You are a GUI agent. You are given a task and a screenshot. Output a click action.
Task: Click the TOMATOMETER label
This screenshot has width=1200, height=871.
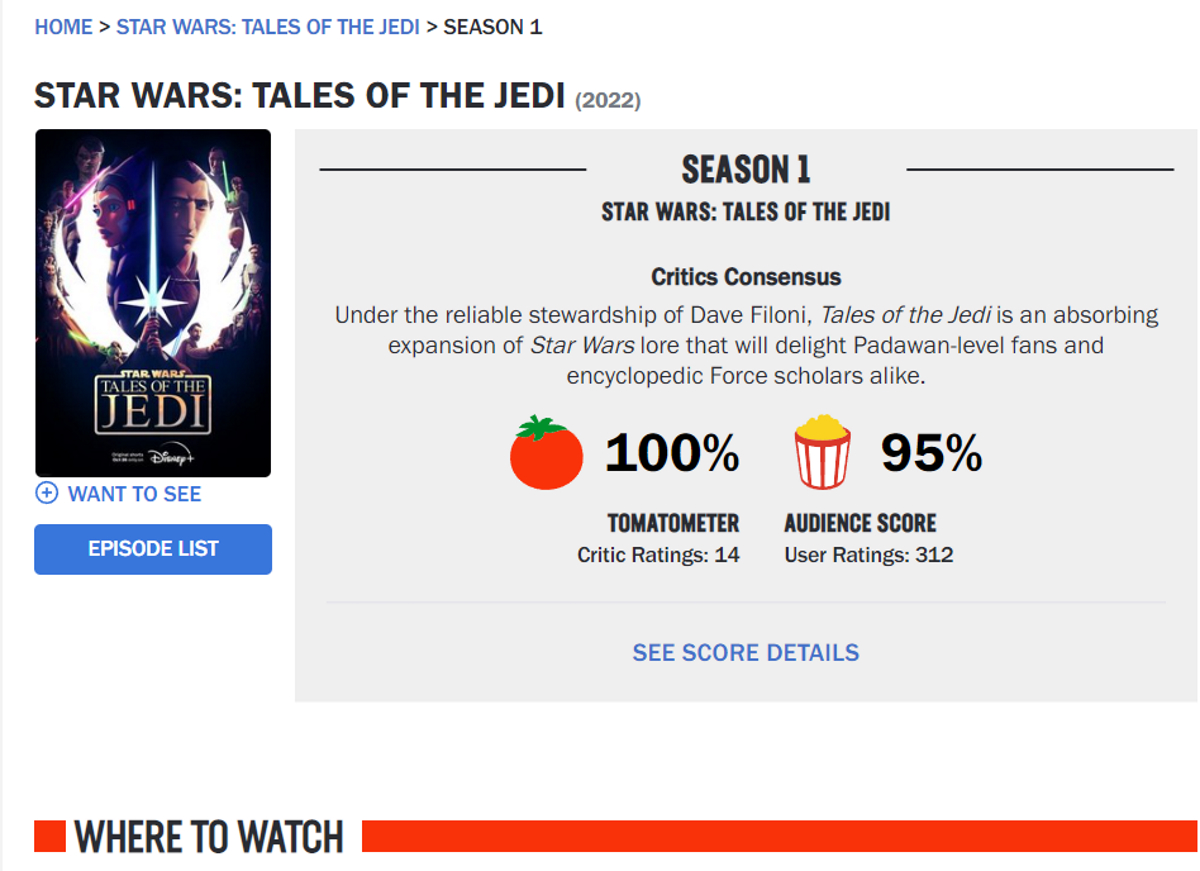673,523
